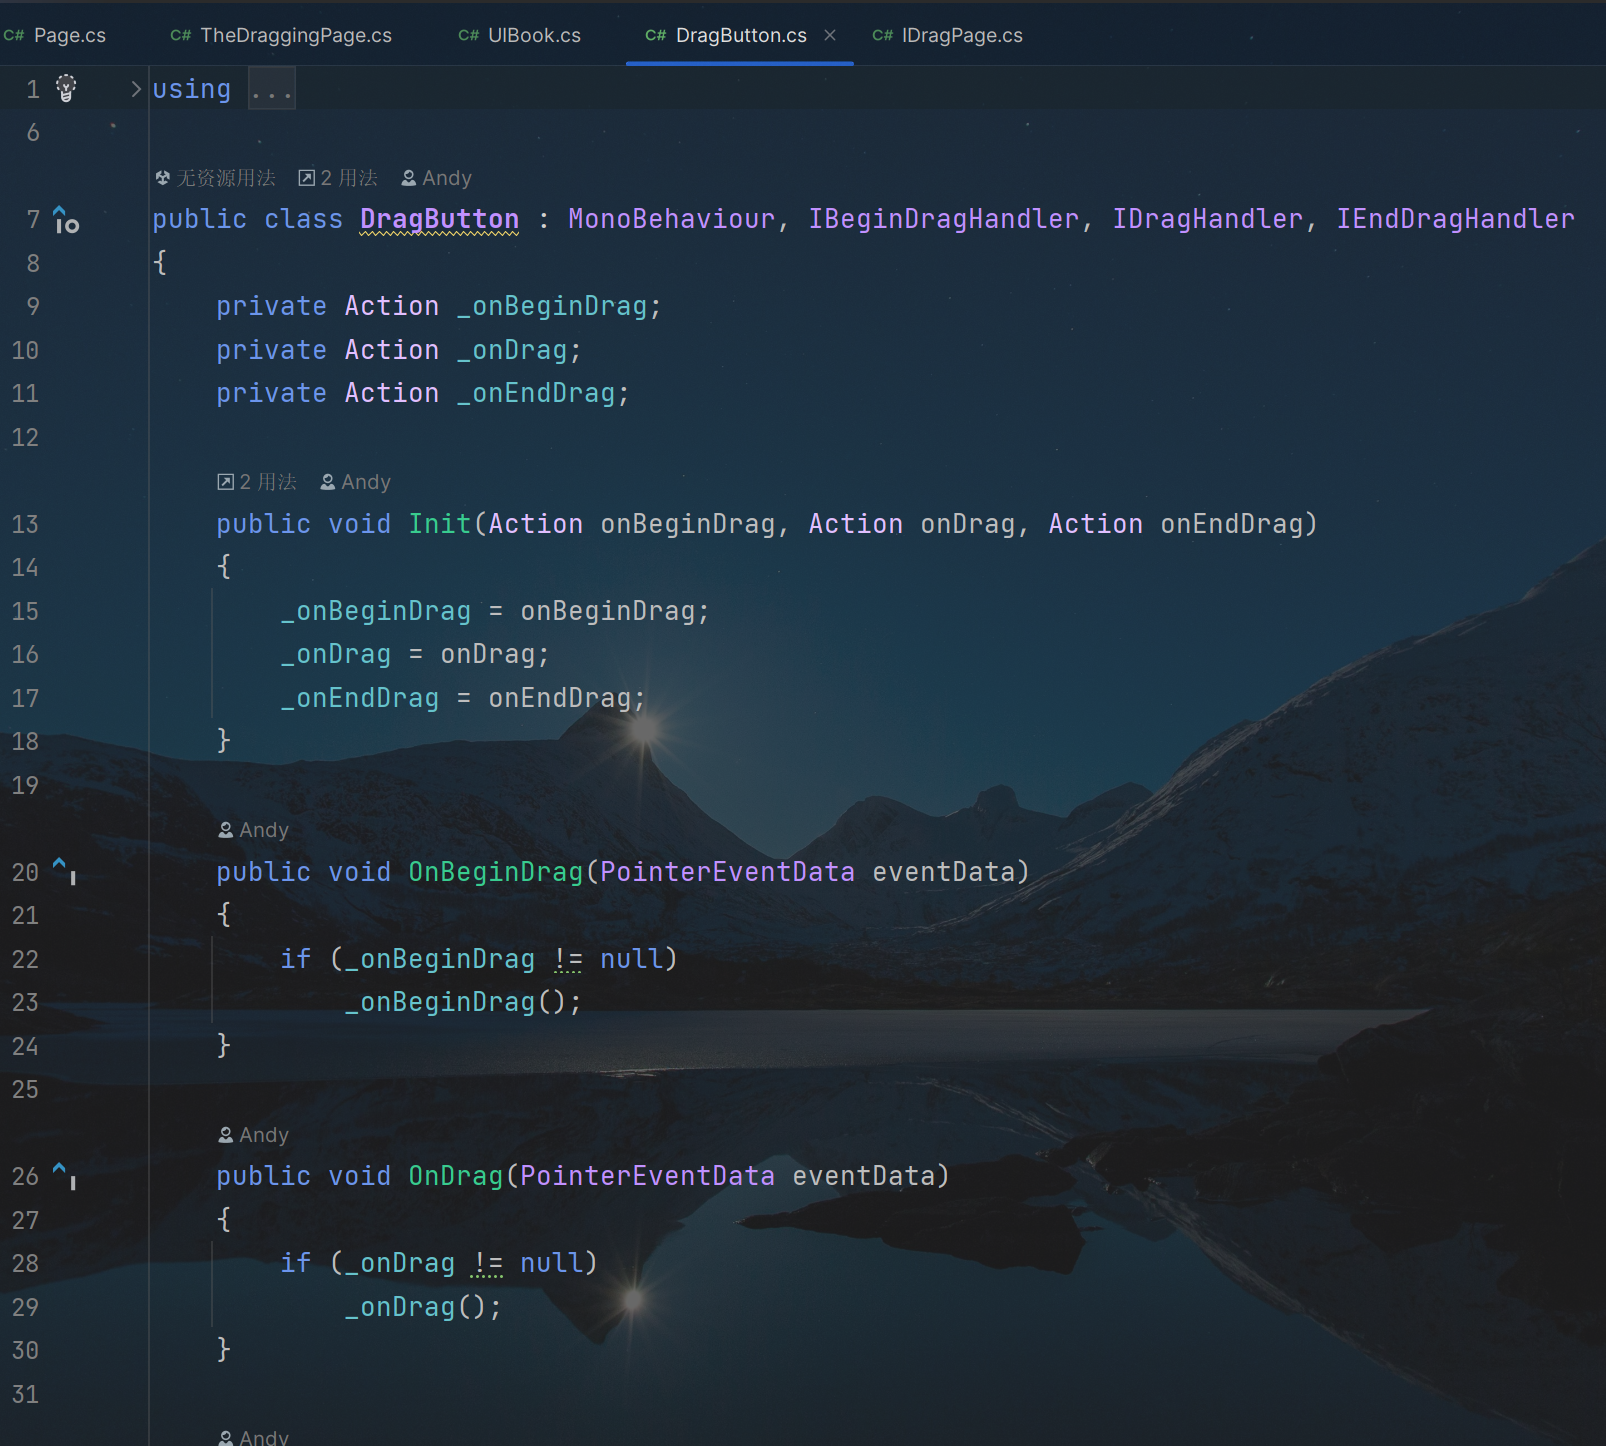Click the _onDrag field declaration on line 10
Viewport: 1606px width, 1446px height.
point(512,350)
